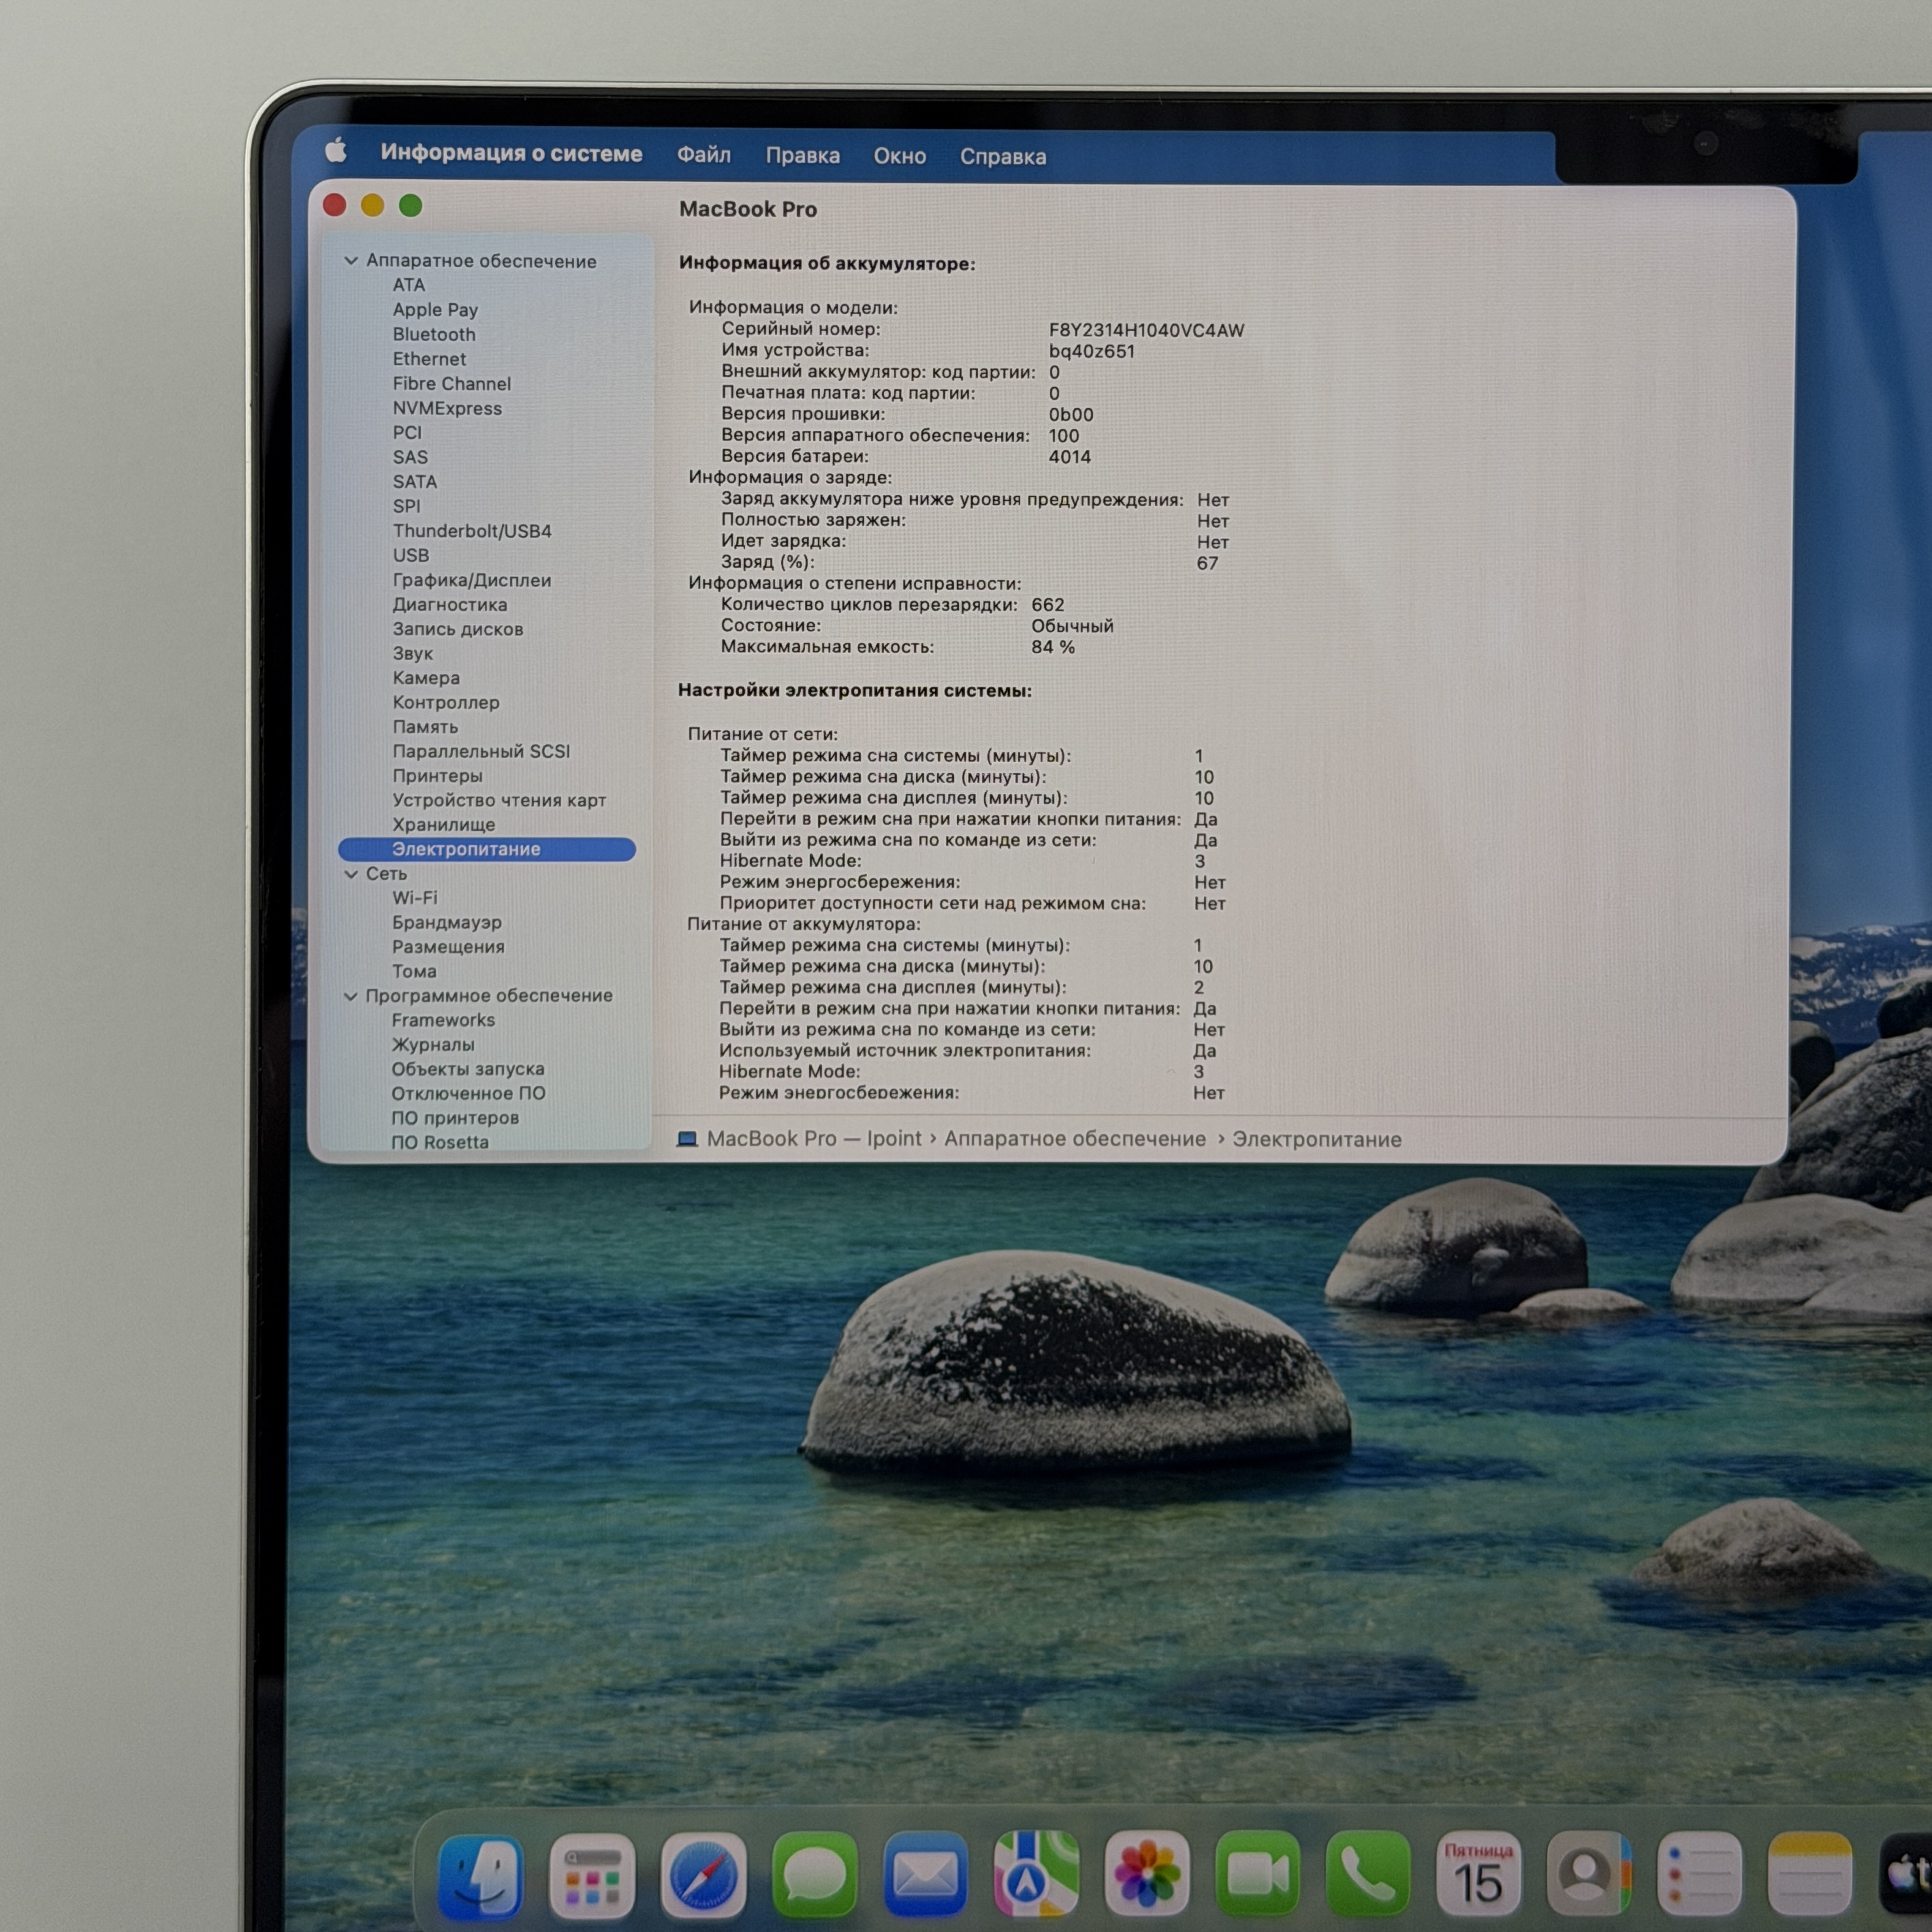Select Apple Pay in the sidebar
This screenshot has width=1932, height=1932.
click(x=435, y=310)
